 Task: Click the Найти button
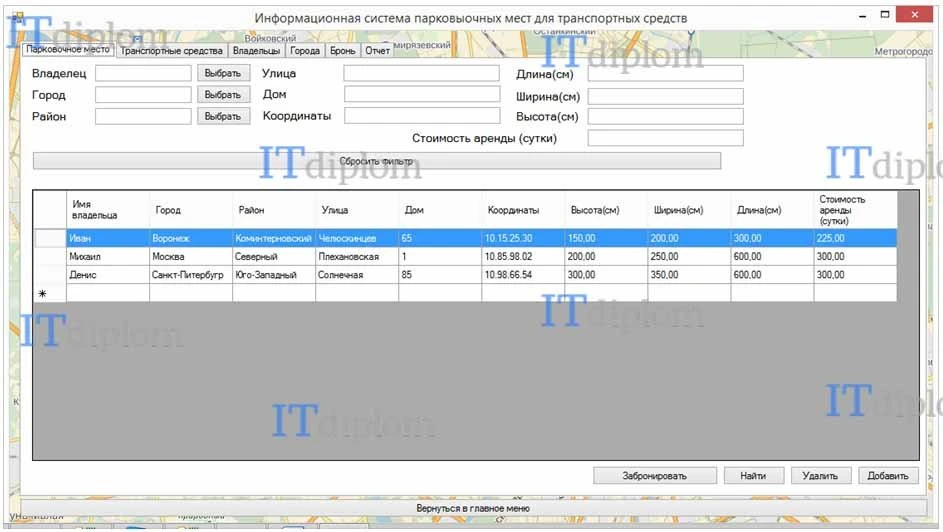point(754,475)
